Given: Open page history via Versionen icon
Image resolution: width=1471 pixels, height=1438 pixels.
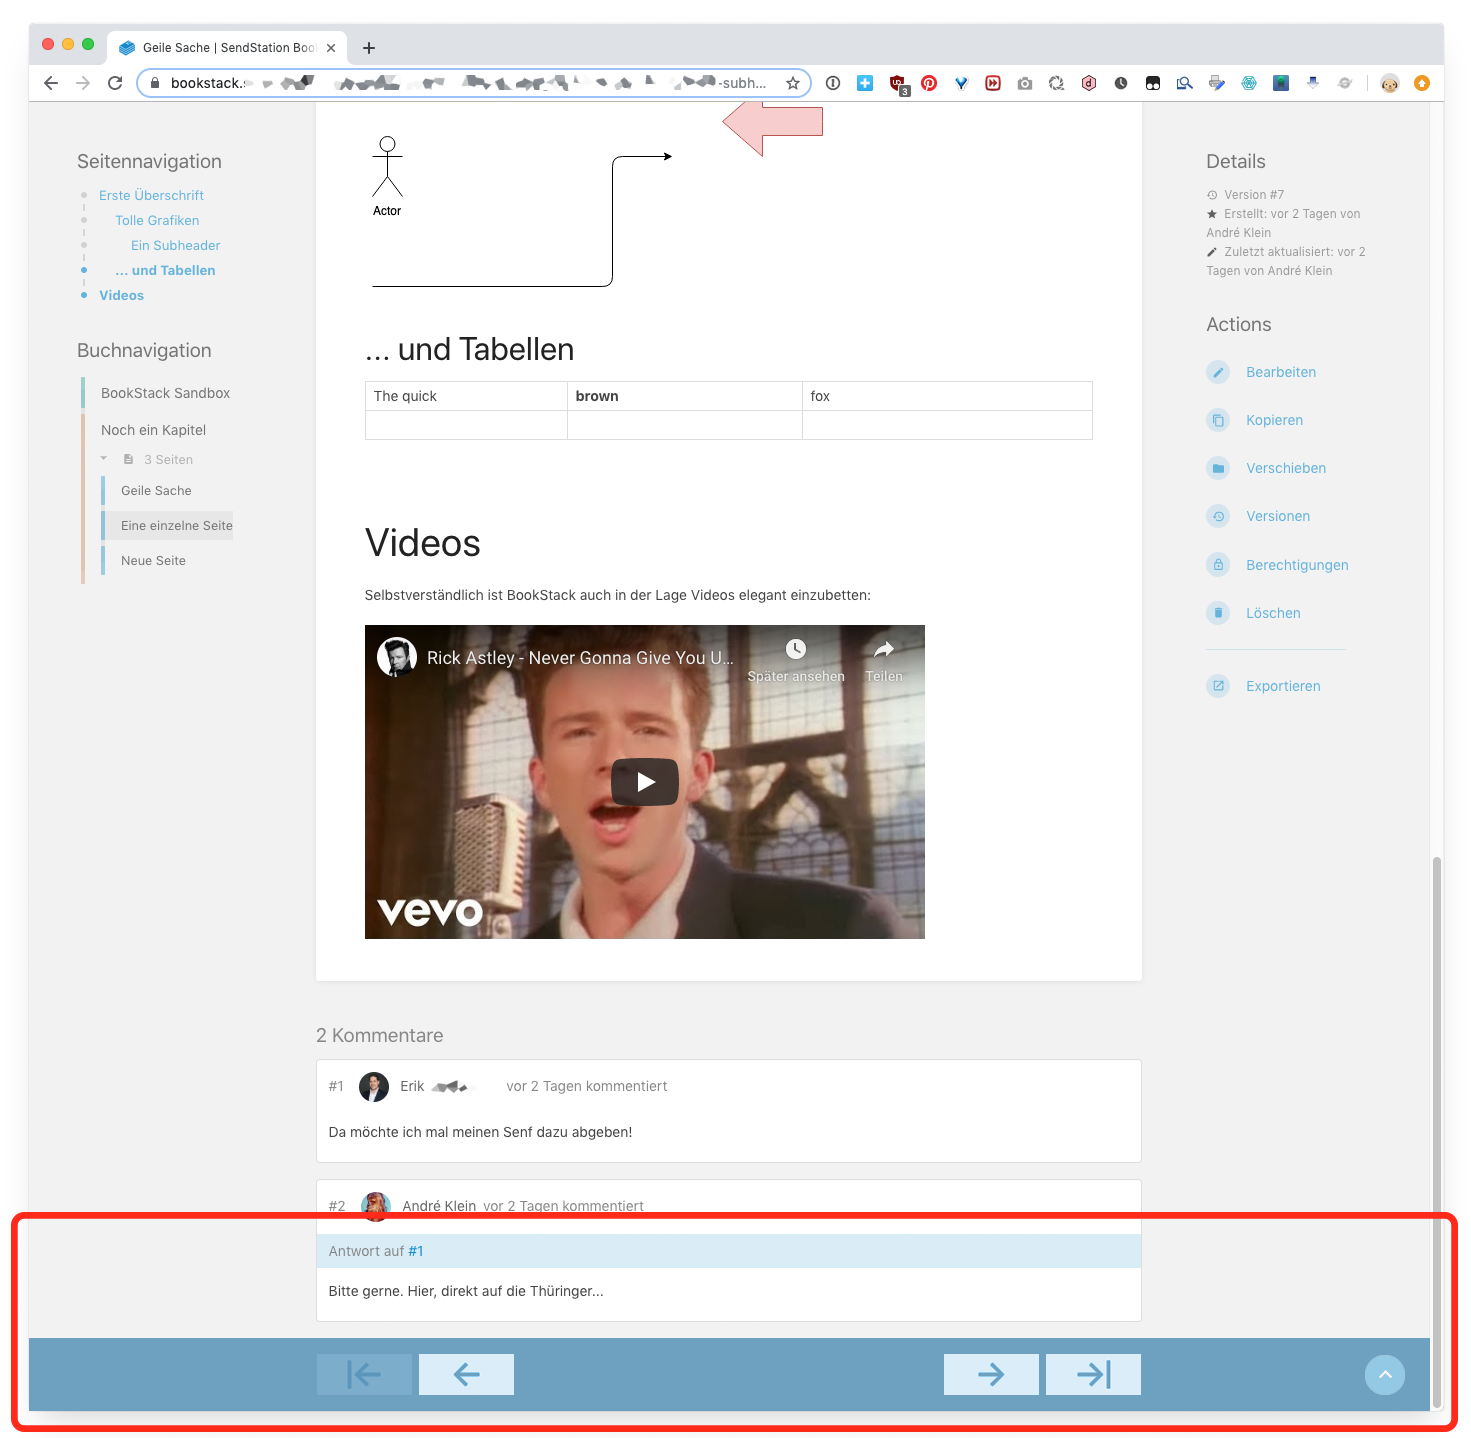Looking at the screenshot, I should 1218,516.
